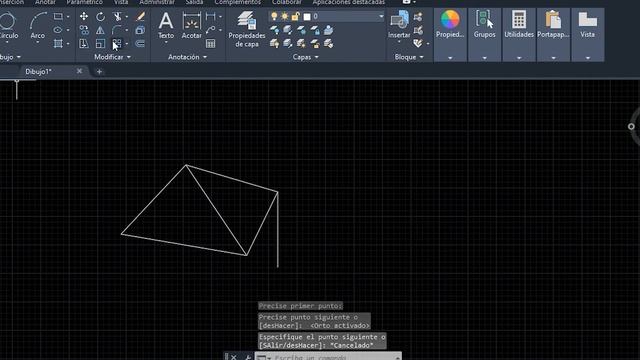Toggle layer 0 on/off lightbulb

(x=274, y=16)
